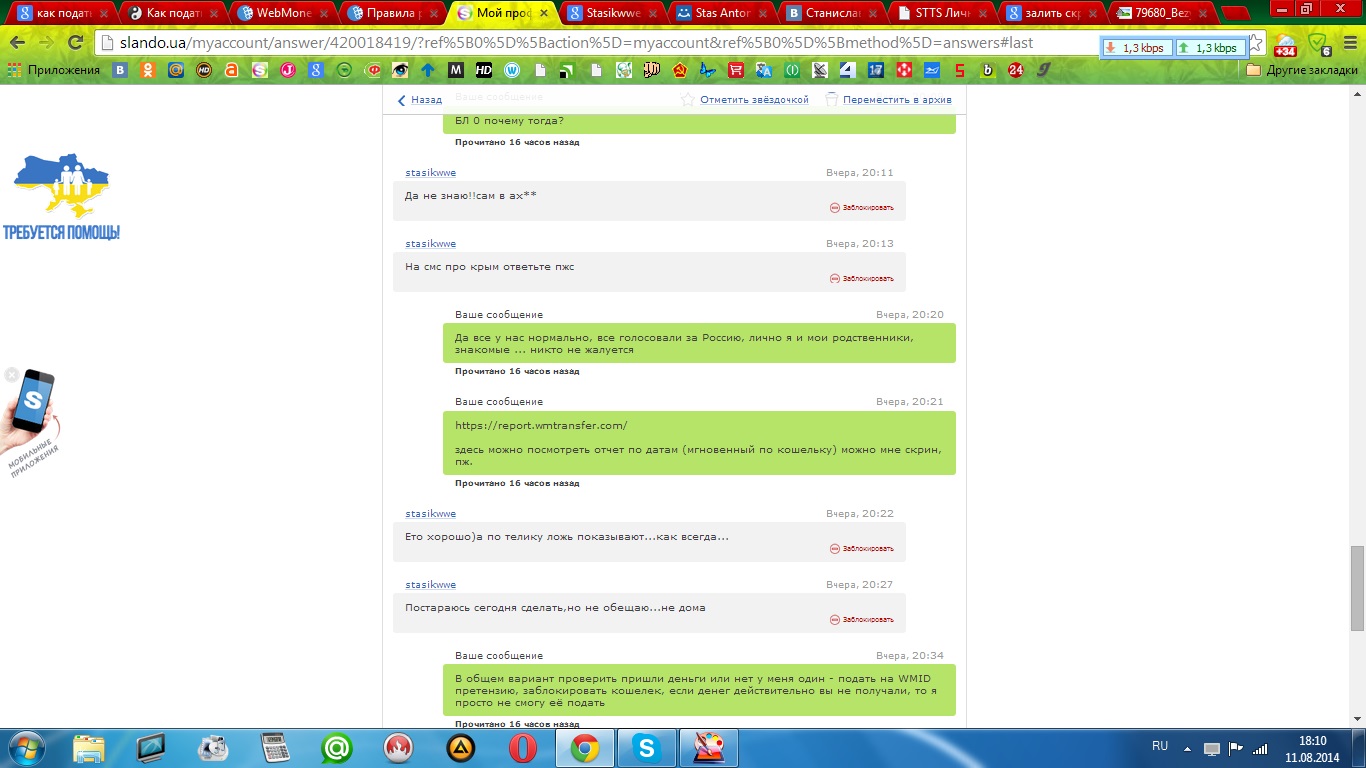Screen dimensions: 1366x768
Task: Block sender on 'Да не знаю' message
Action: (x=862, y=208)
